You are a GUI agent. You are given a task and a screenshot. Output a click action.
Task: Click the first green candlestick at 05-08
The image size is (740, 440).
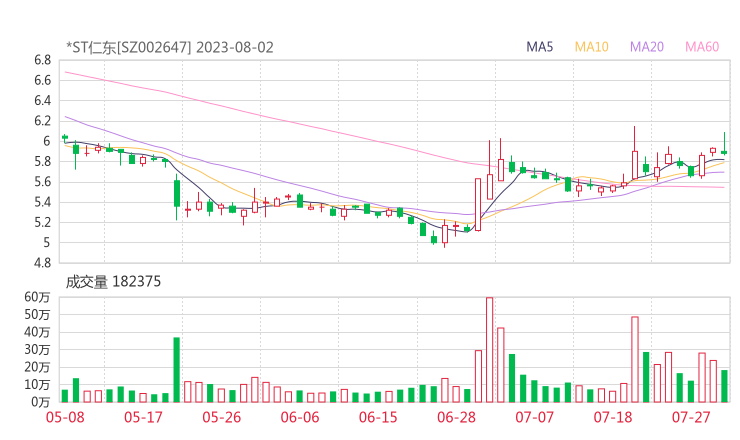point(65,137)
